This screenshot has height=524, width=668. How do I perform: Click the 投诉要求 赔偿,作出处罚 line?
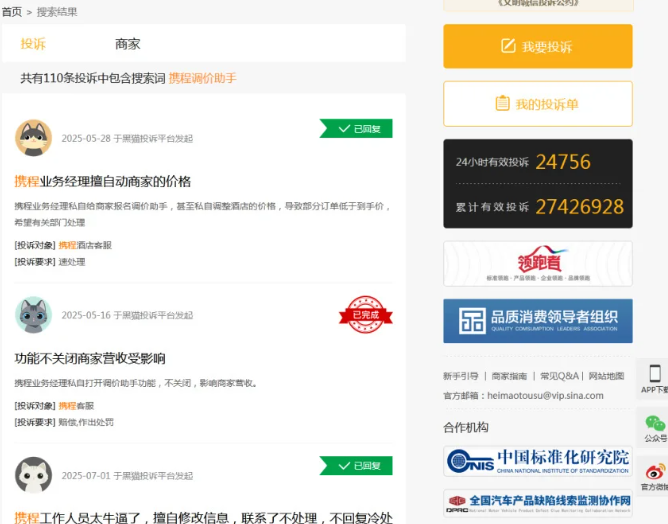[x=64, y=422]
